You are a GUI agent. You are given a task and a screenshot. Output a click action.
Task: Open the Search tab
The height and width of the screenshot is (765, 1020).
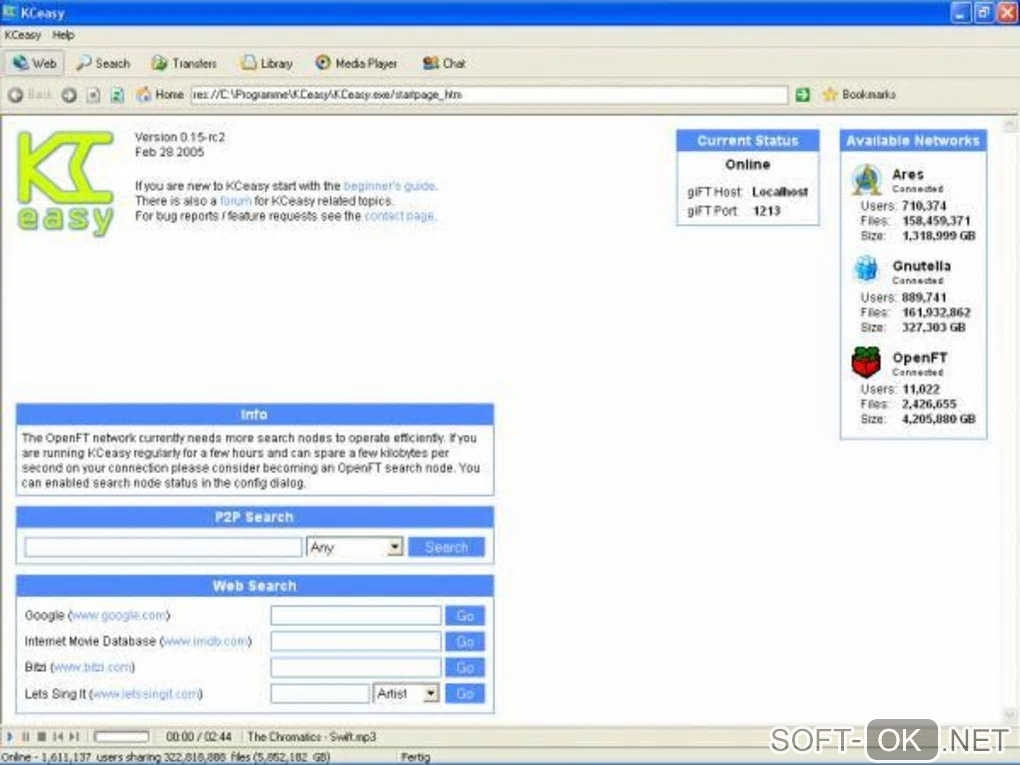pos(103,64)
